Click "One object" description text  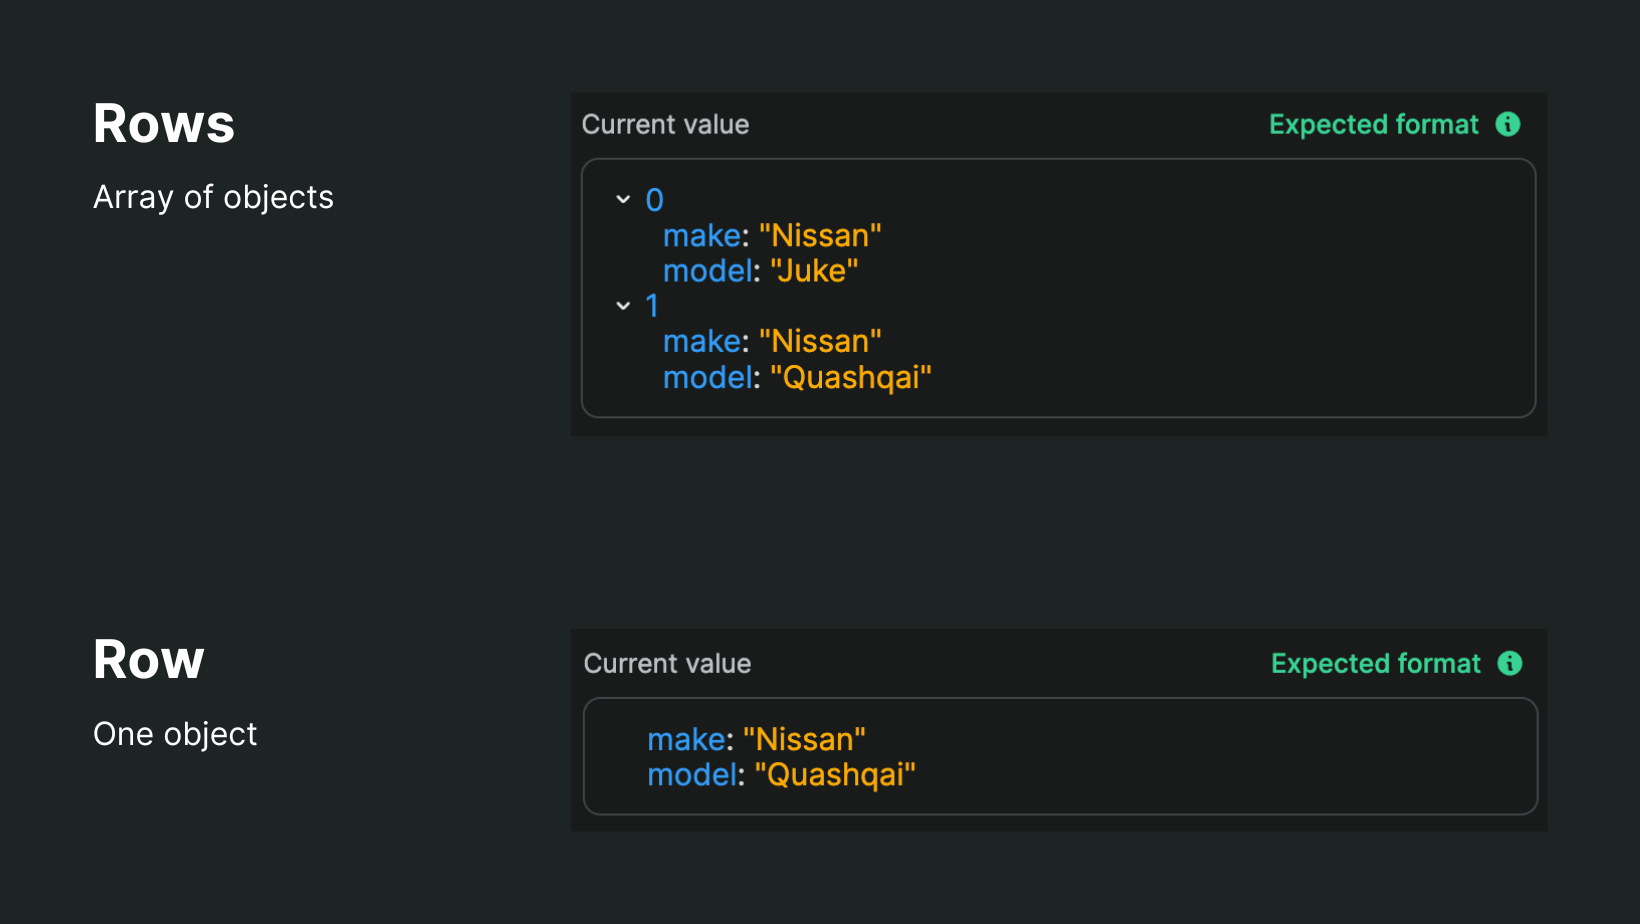[x=175, y=734]
